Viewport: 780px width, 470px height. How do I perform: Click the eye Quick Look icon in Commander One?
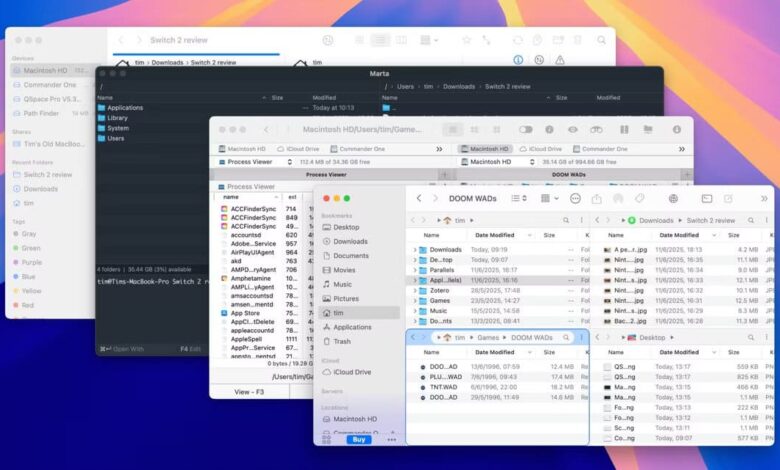click(x=573, y=129)
